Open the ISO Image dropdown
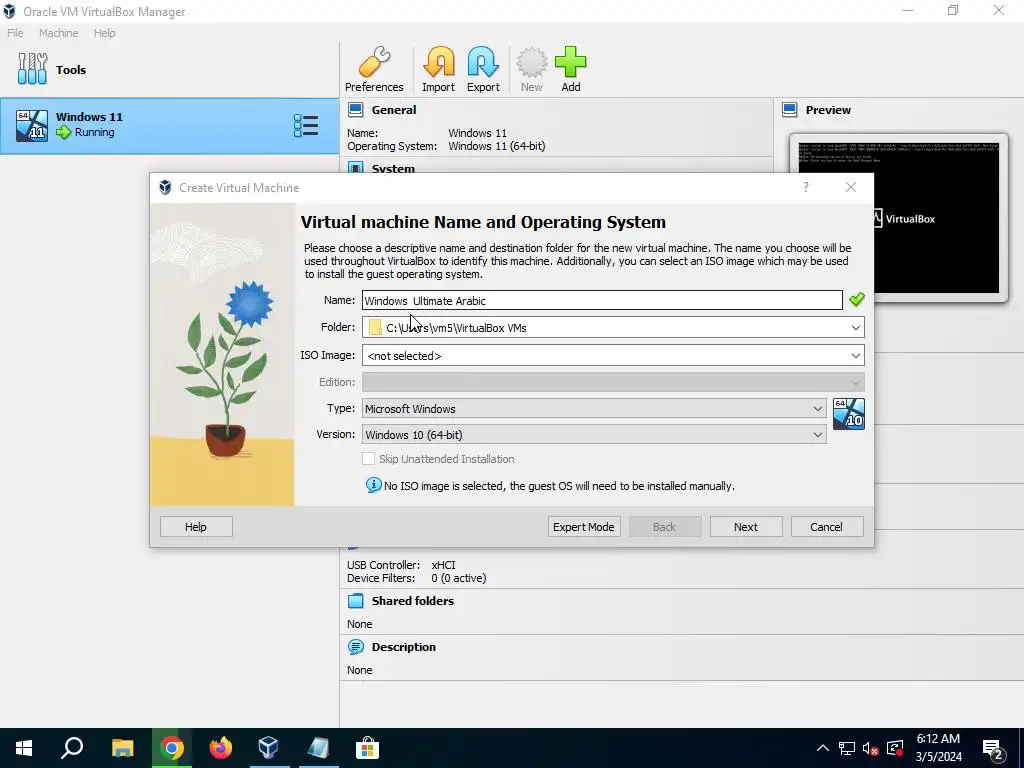 (x=856, y=355)
